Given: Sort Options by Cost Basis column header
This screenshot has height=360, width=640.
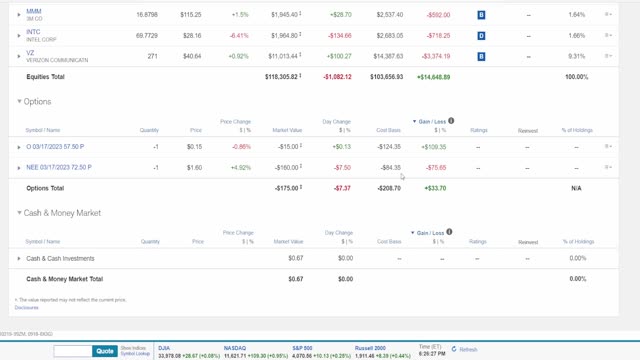Looking at the screenshot, I should pyautogui.click(x=388, y=130).
